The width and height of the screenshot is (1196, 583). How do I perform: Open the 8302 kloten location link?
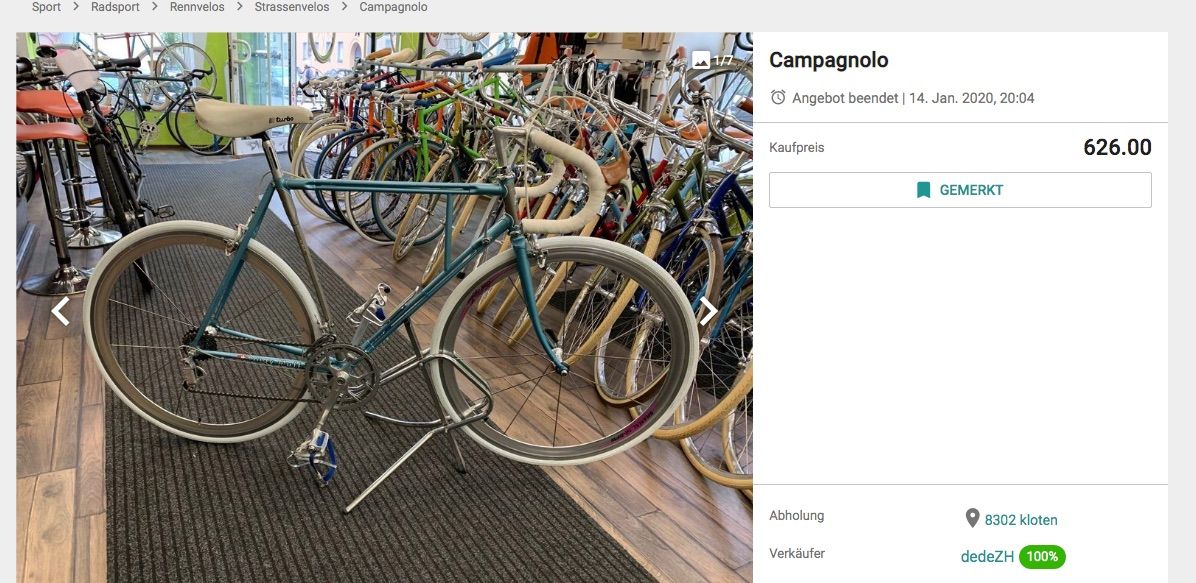(x=1021, y=520)
